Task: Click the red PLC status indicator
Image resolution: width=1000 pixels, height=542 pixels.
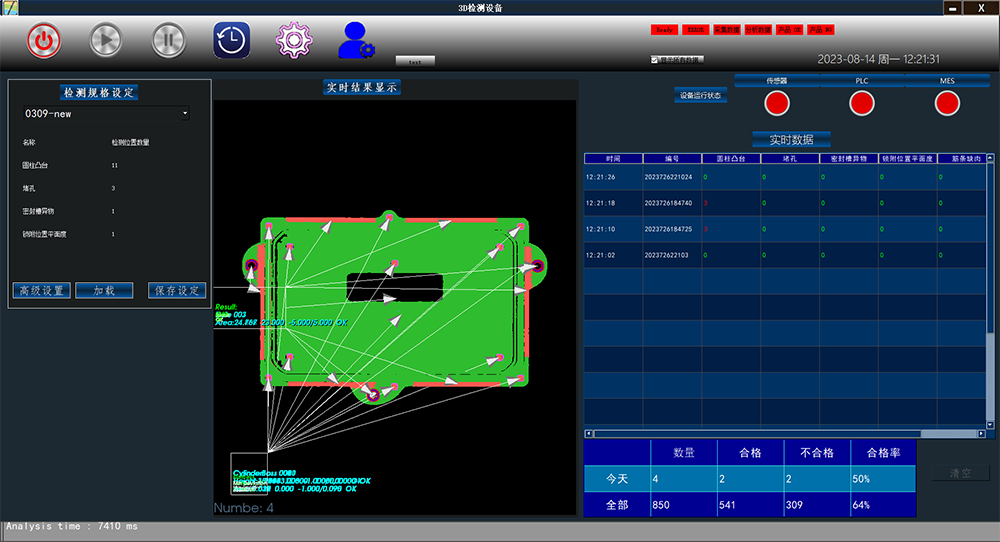Action: [862, 102]
